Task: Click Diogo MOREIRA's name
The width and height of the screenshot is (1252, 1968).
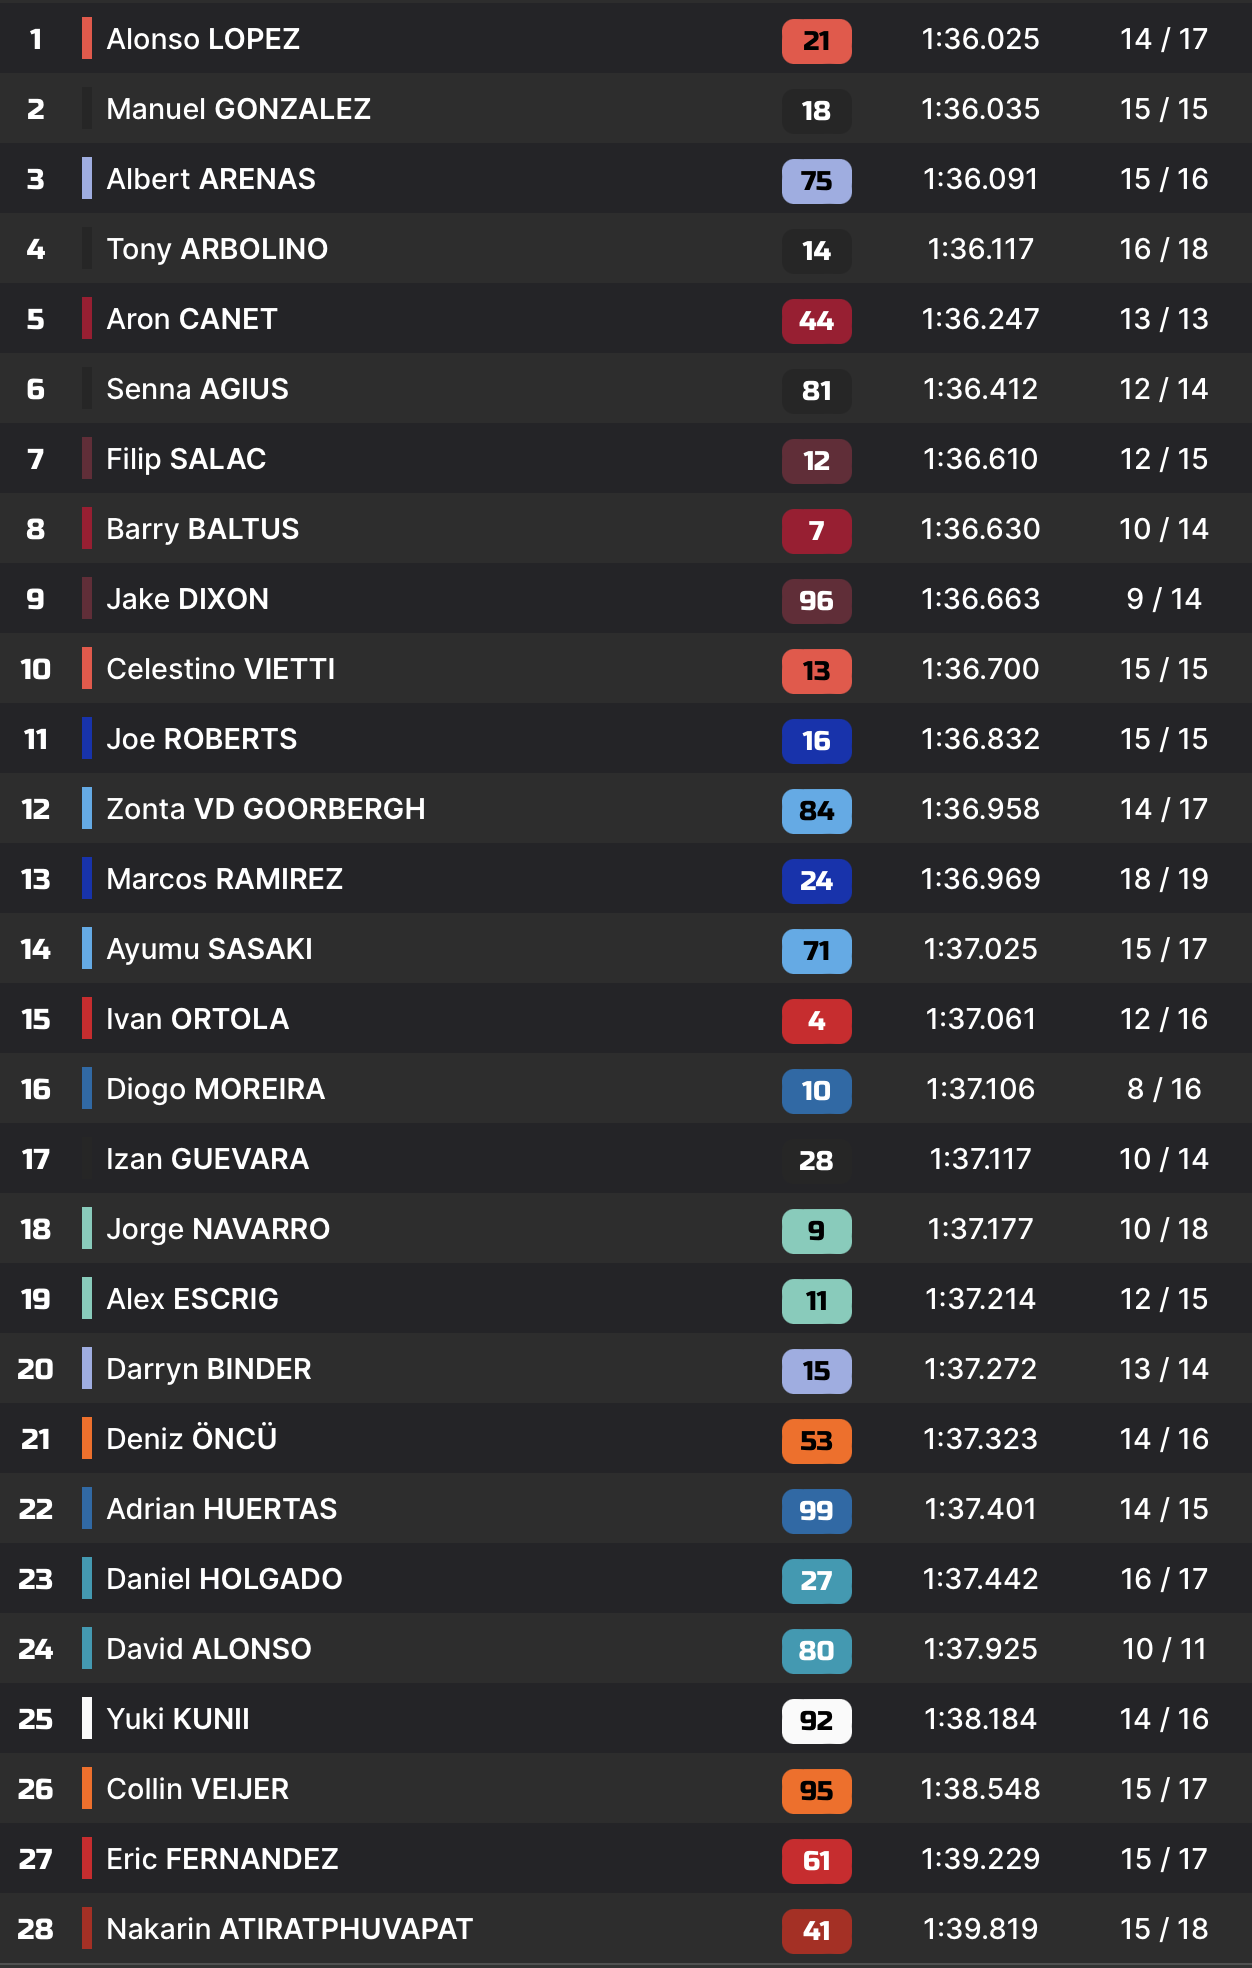Action: point(215,1089)
